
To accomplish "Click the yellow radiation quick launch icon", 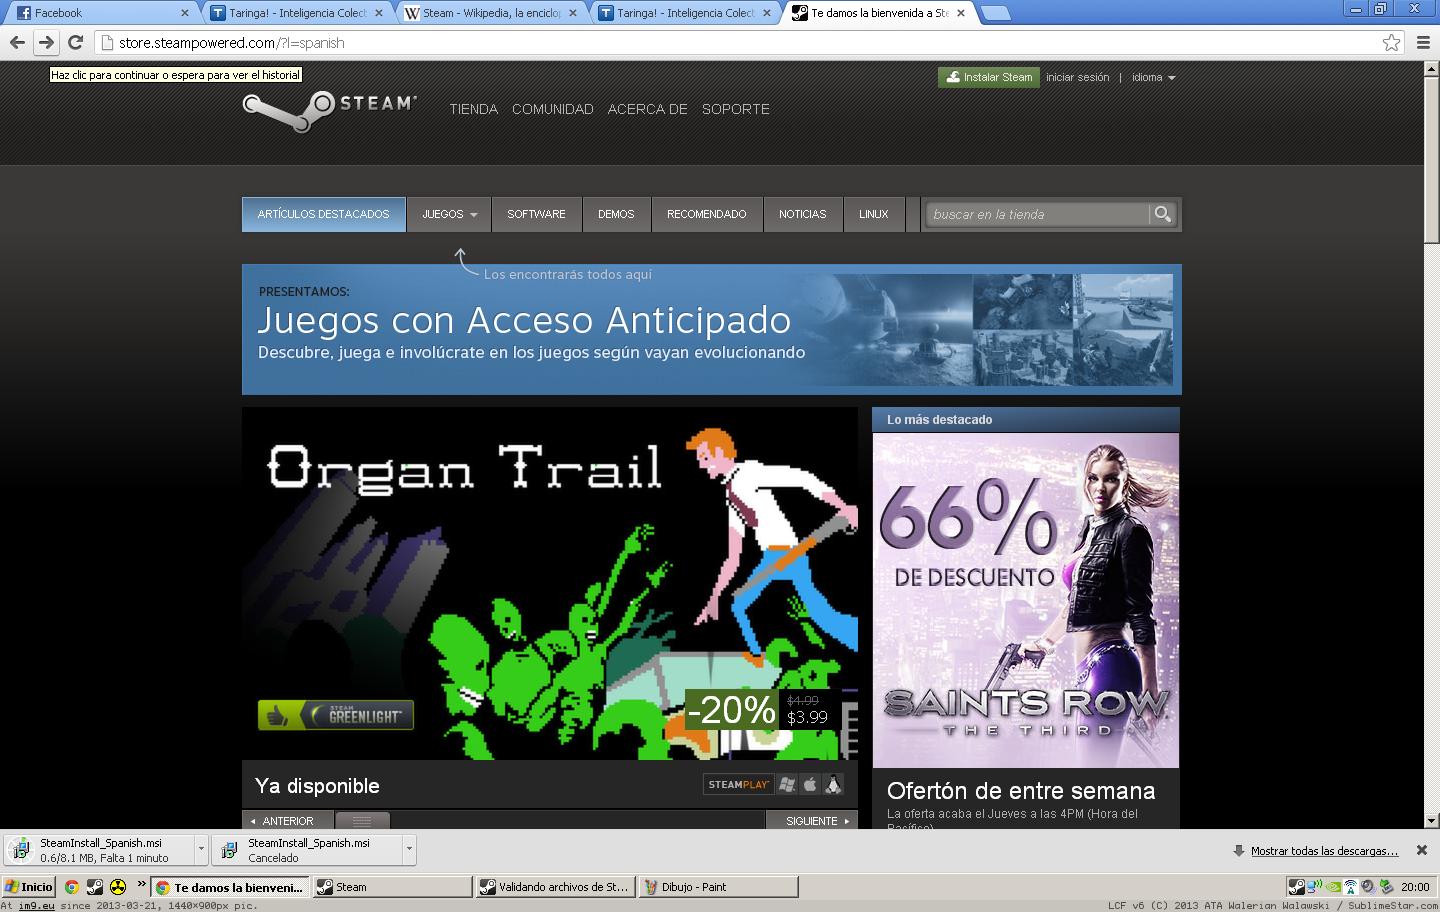I will (x=118, y=887).
